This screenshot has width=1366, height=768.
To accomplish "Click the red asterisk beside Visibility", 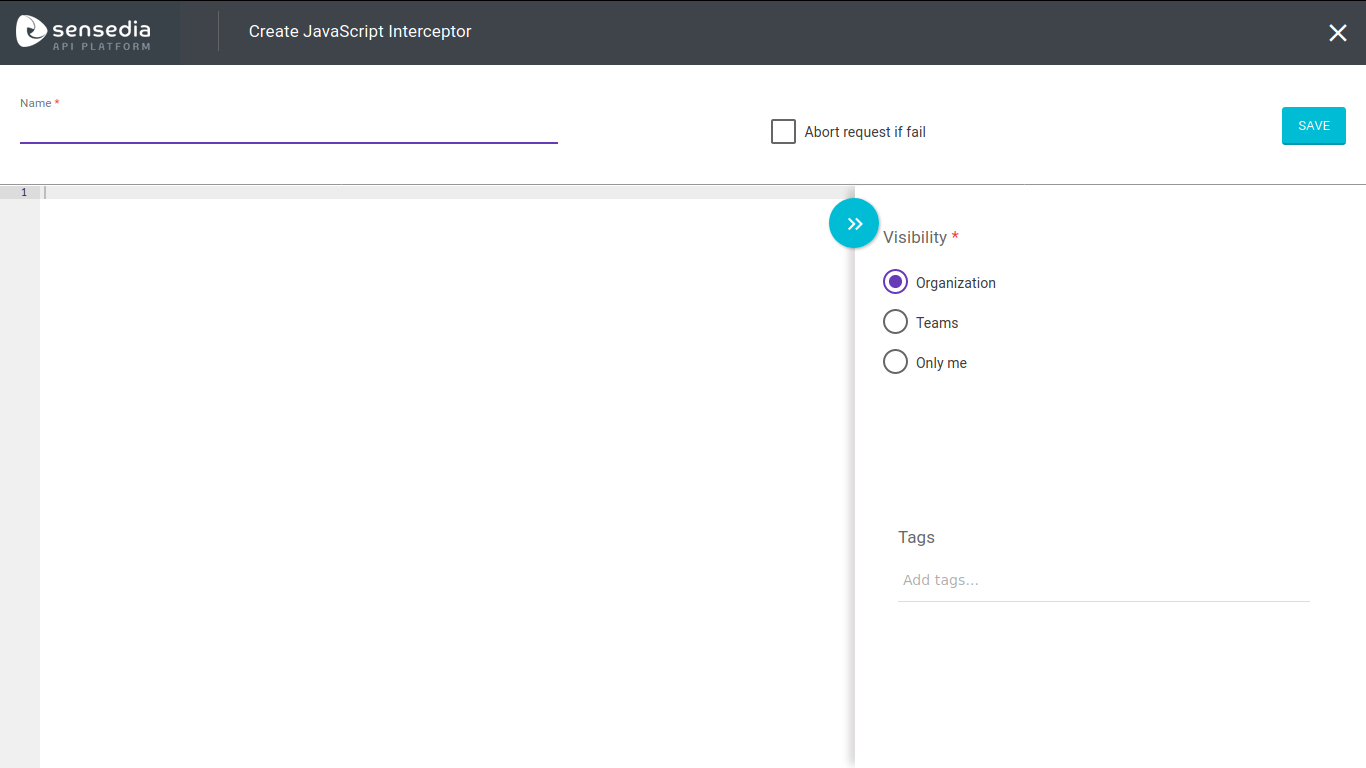I will tap(954, 237).
